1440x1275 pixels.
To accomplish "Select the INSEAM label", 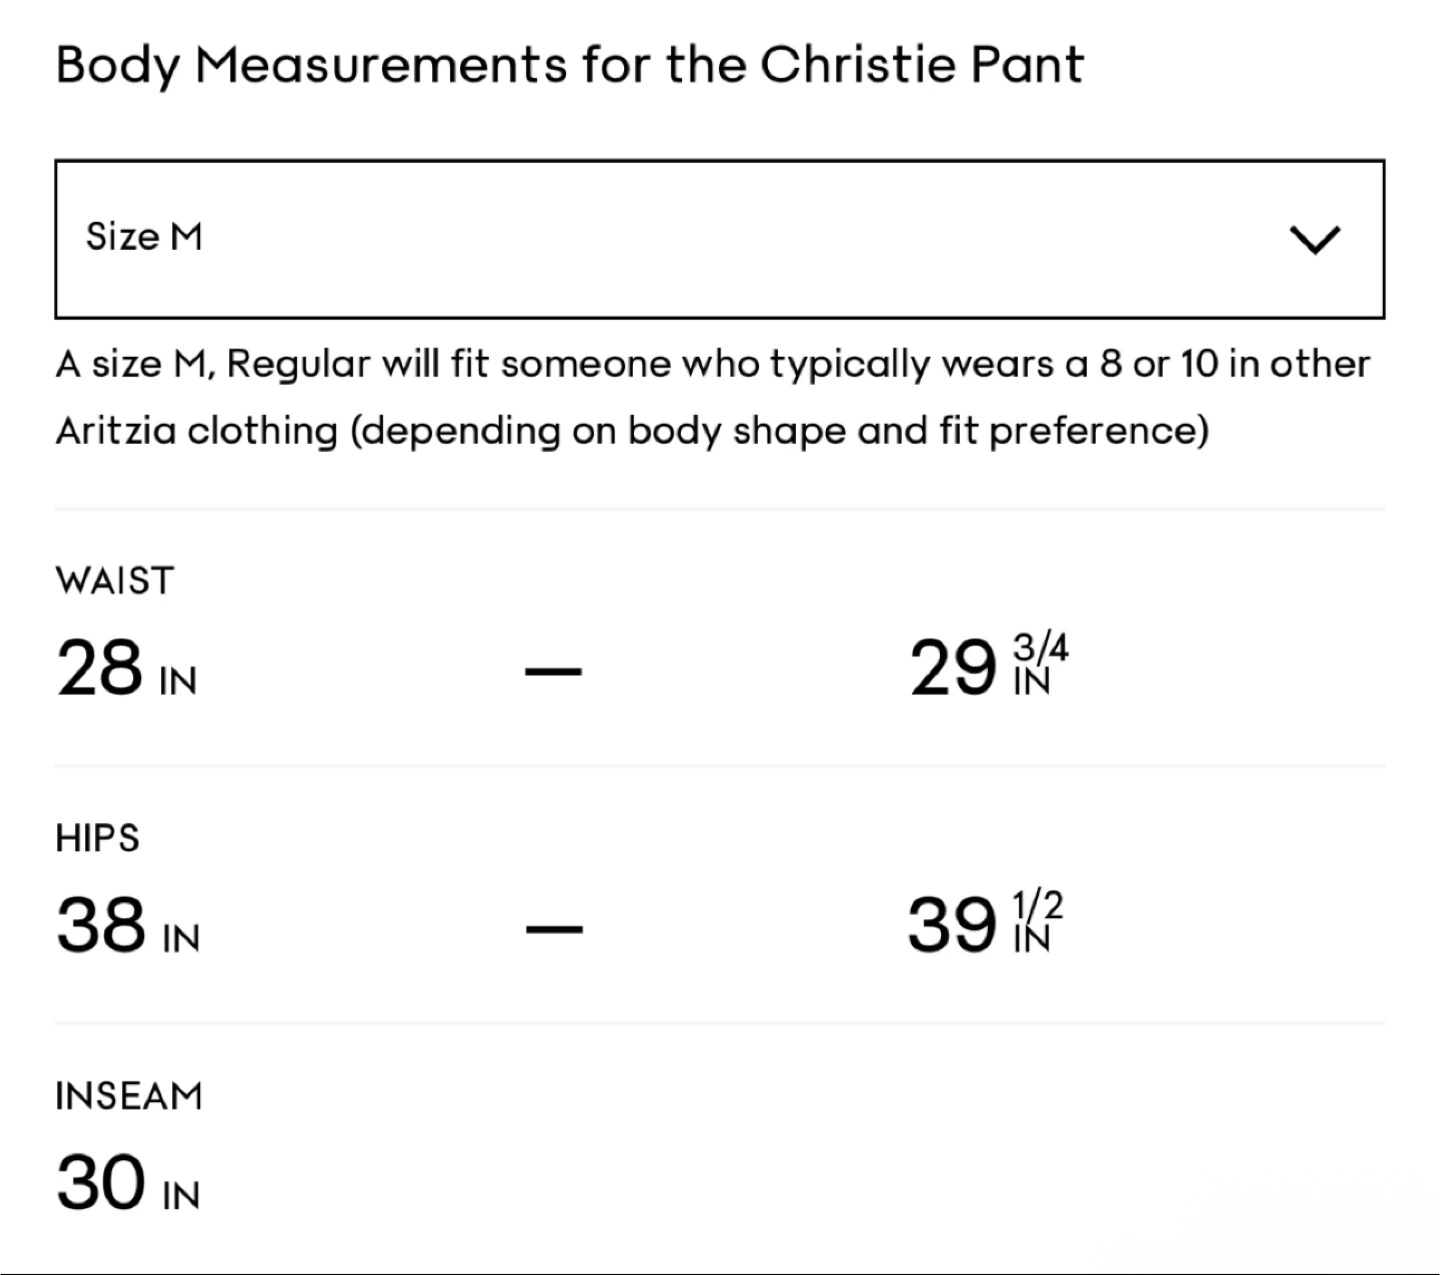I will (129, 1096).
